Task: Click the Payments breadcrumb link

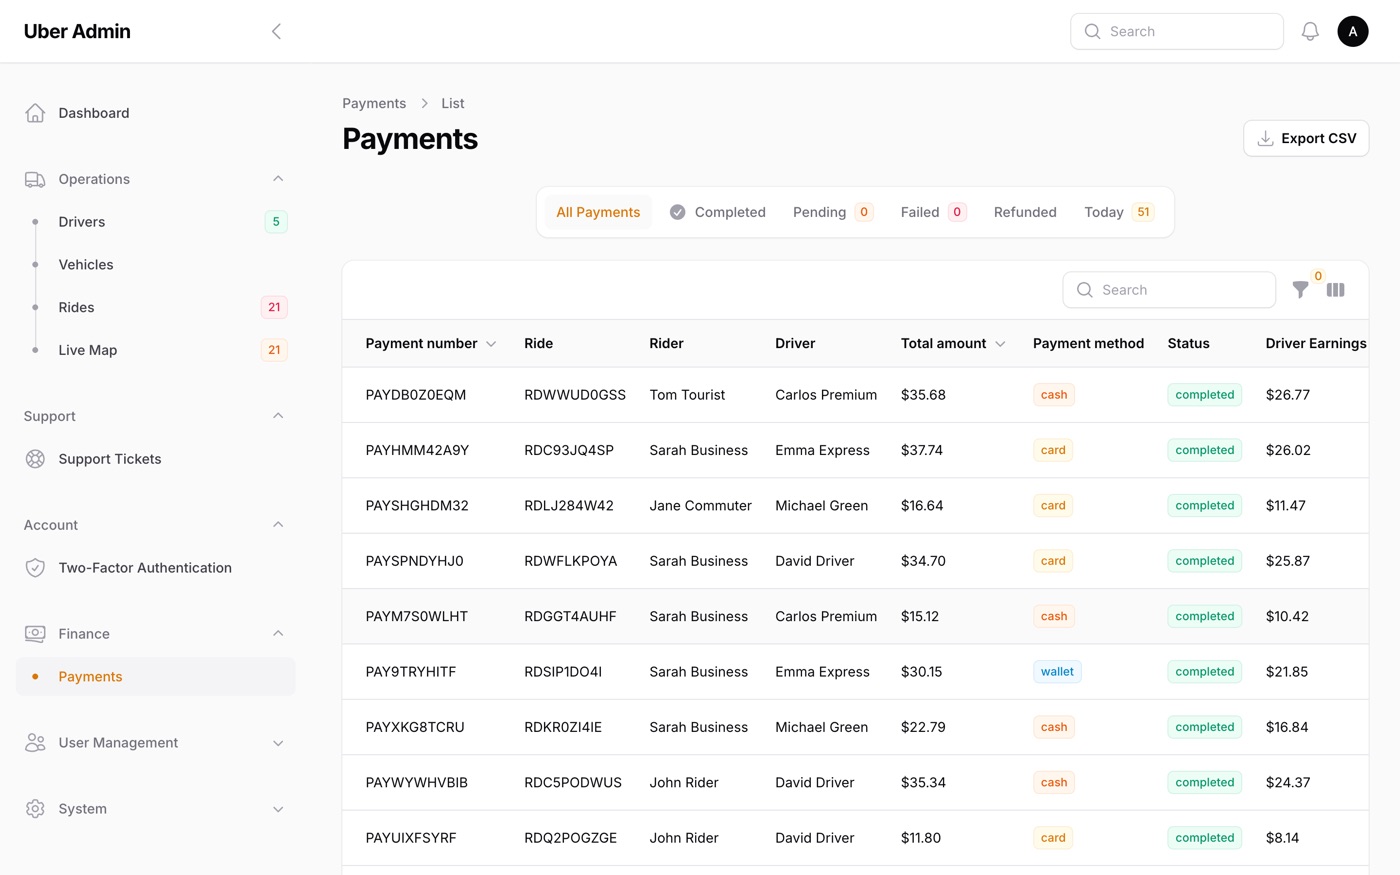Action: point(374,103)
